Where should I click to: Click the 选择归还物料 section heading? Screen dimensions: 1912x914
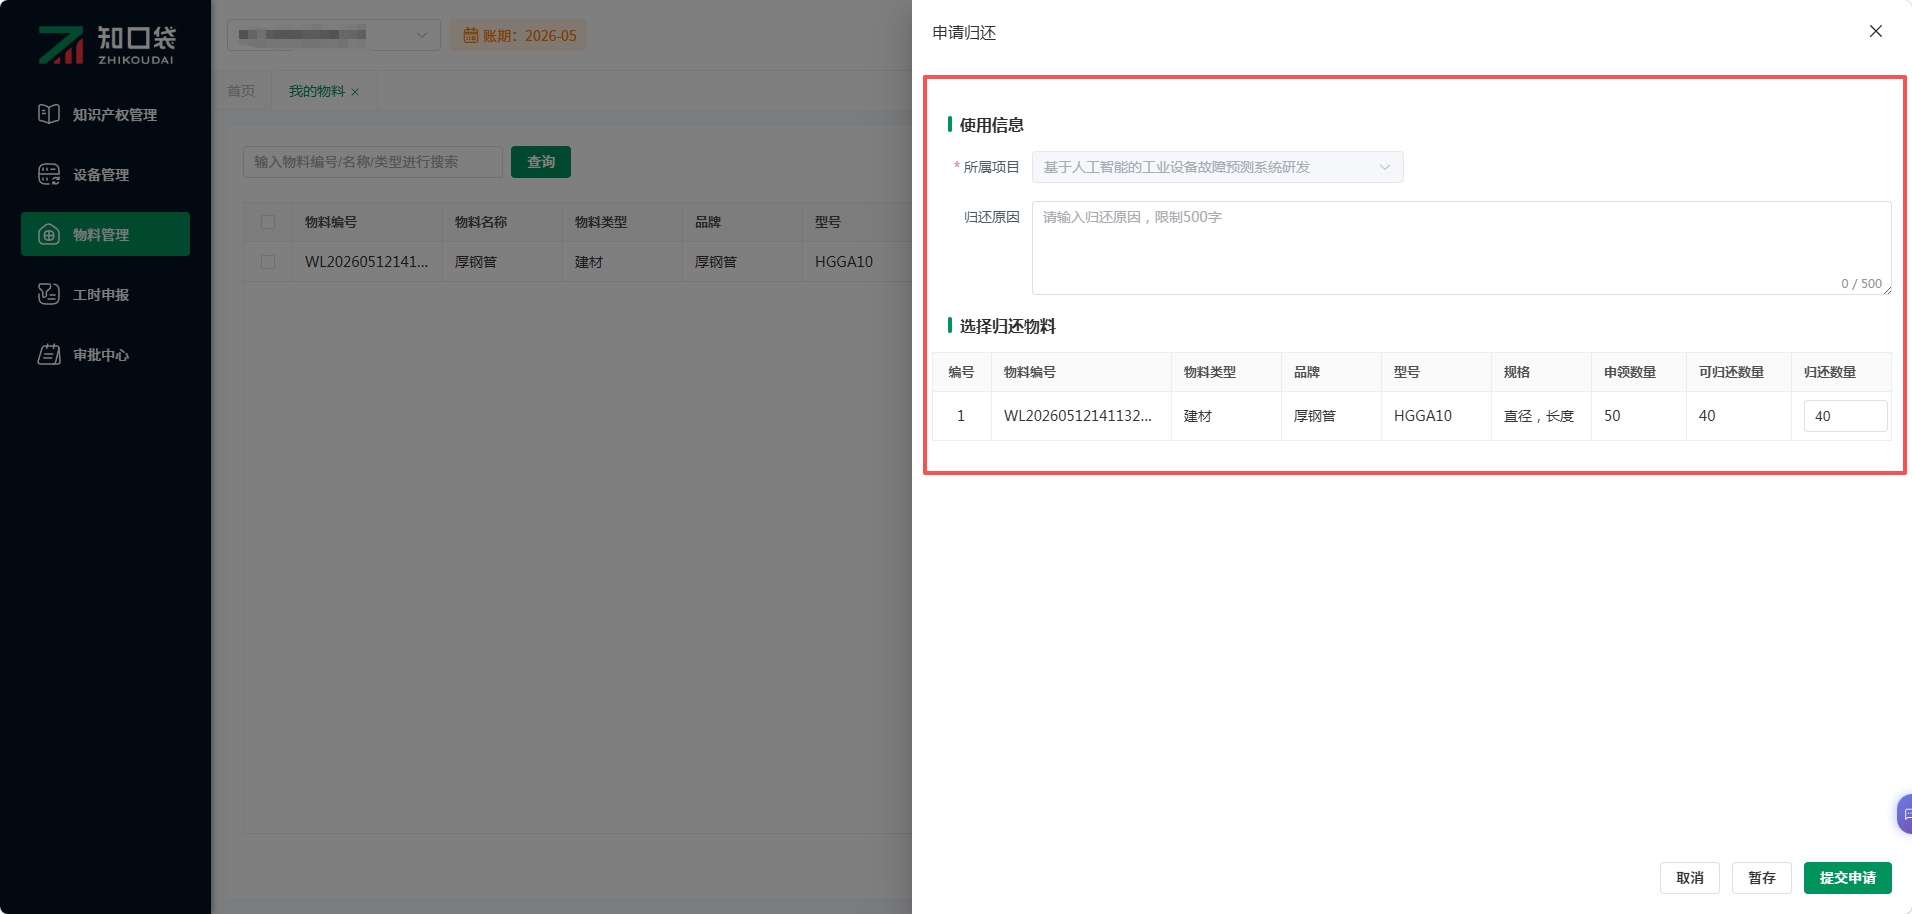pyautogui.click(x=1008, y=326)
